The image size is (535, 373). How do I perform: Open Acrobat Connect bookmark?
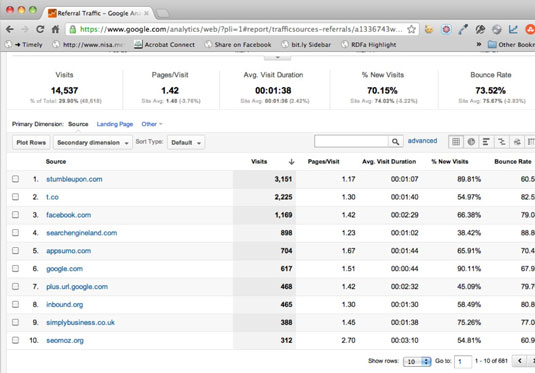pos(164,45)
